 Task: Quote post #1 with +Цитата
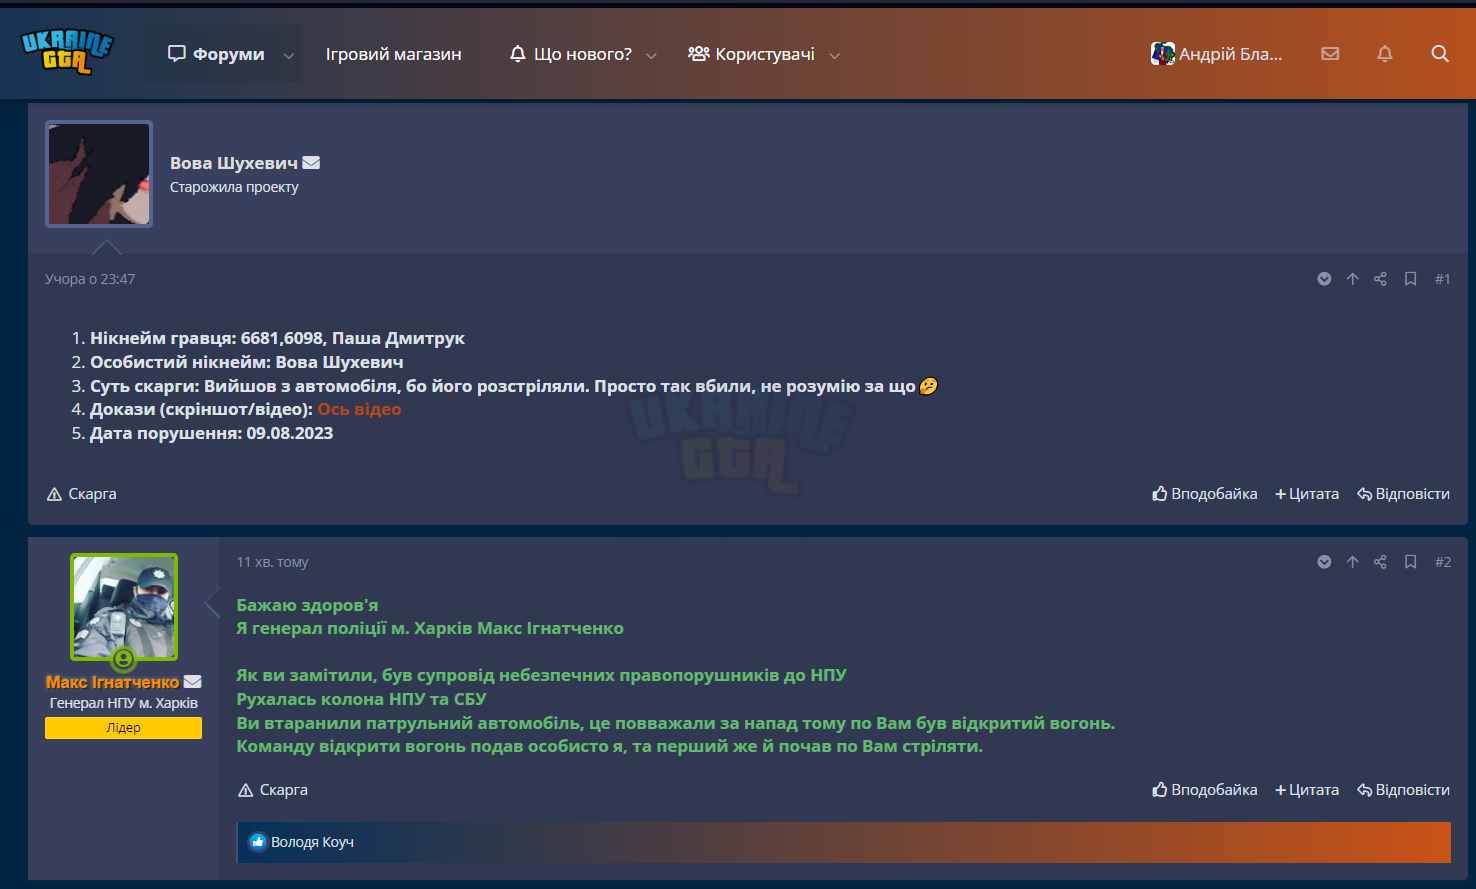coord(1307,494)
